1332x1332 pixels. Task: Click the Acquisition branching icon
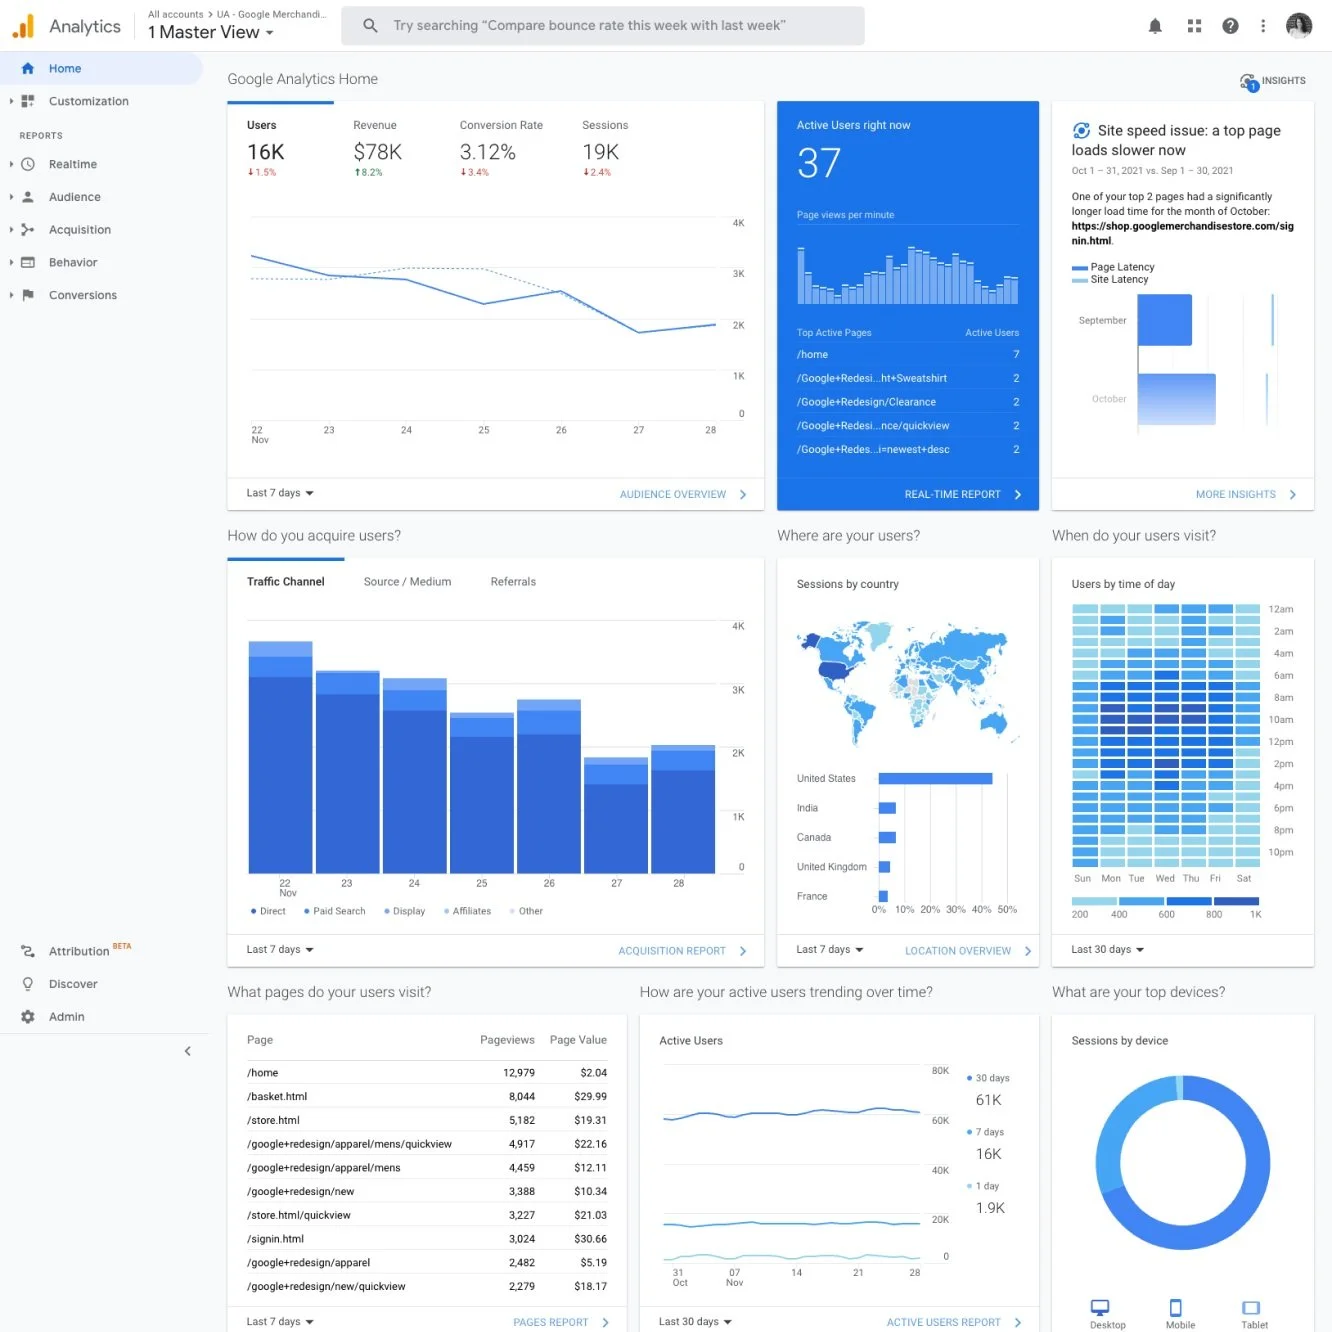(x=28, y=230)
